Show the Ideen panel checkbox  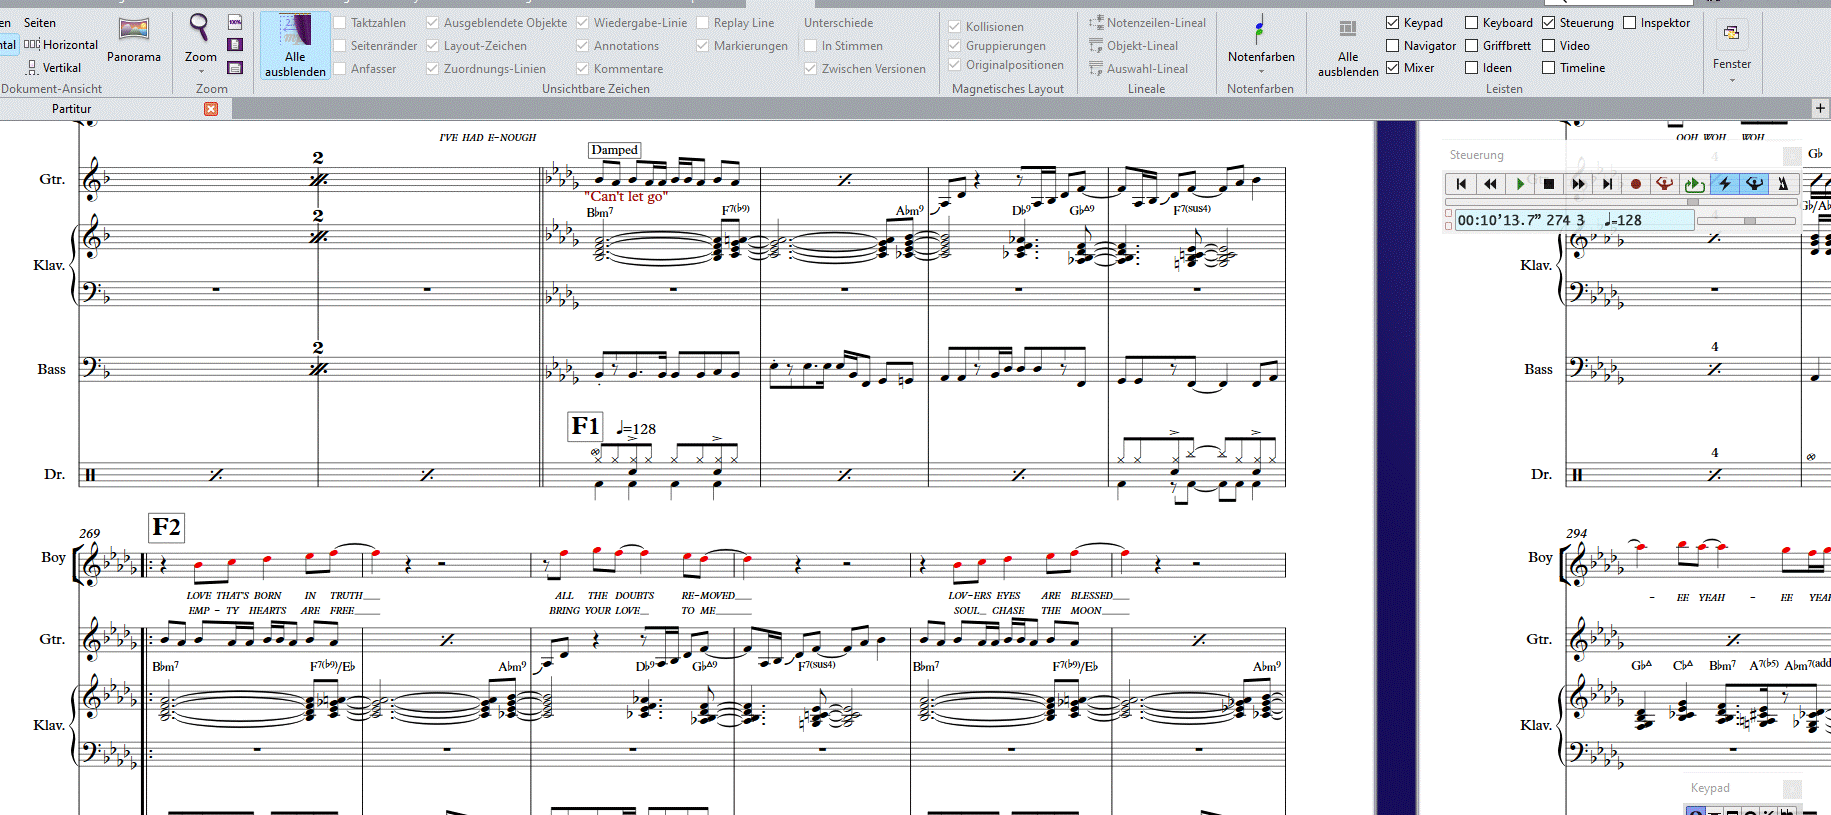(x=1471, y=68)
